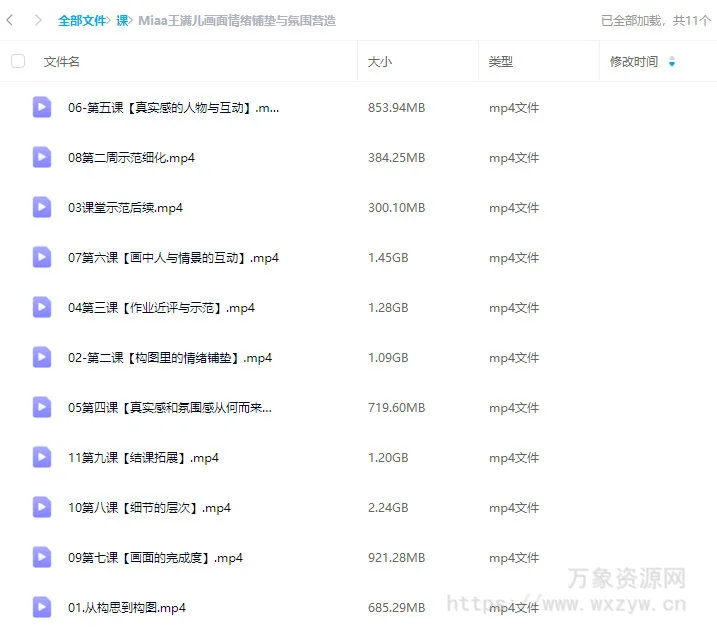
Task: Open file 01.从构思到构图.mp4
Action: click(x=127, y=608)
